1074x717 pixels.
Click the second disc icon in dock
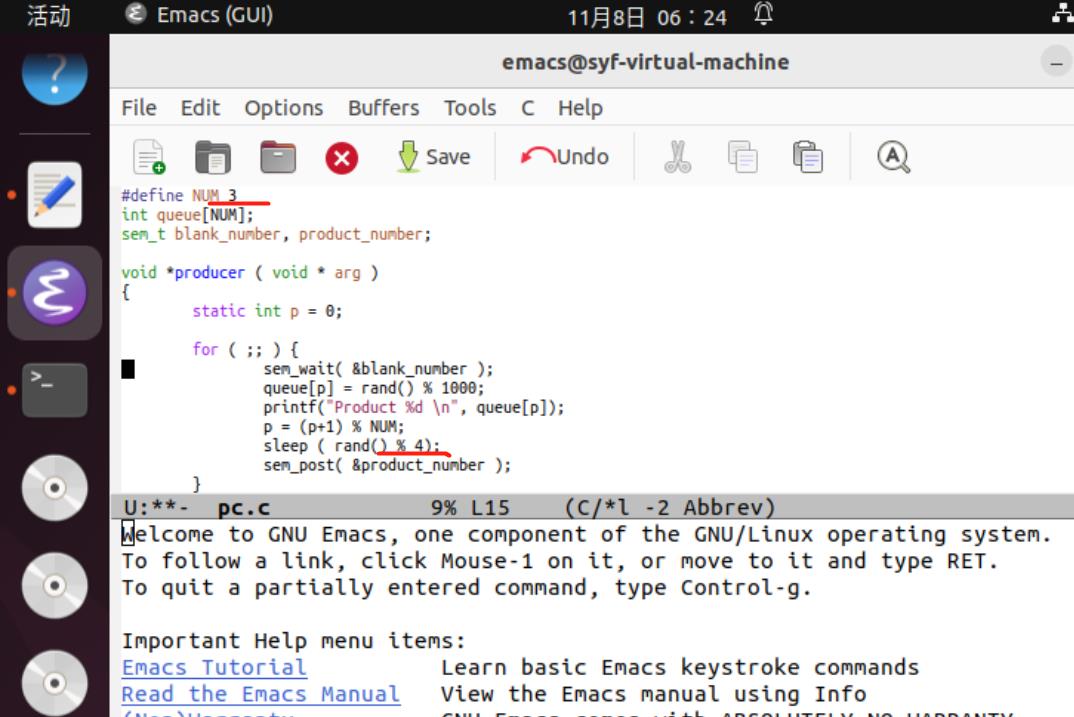55,586
